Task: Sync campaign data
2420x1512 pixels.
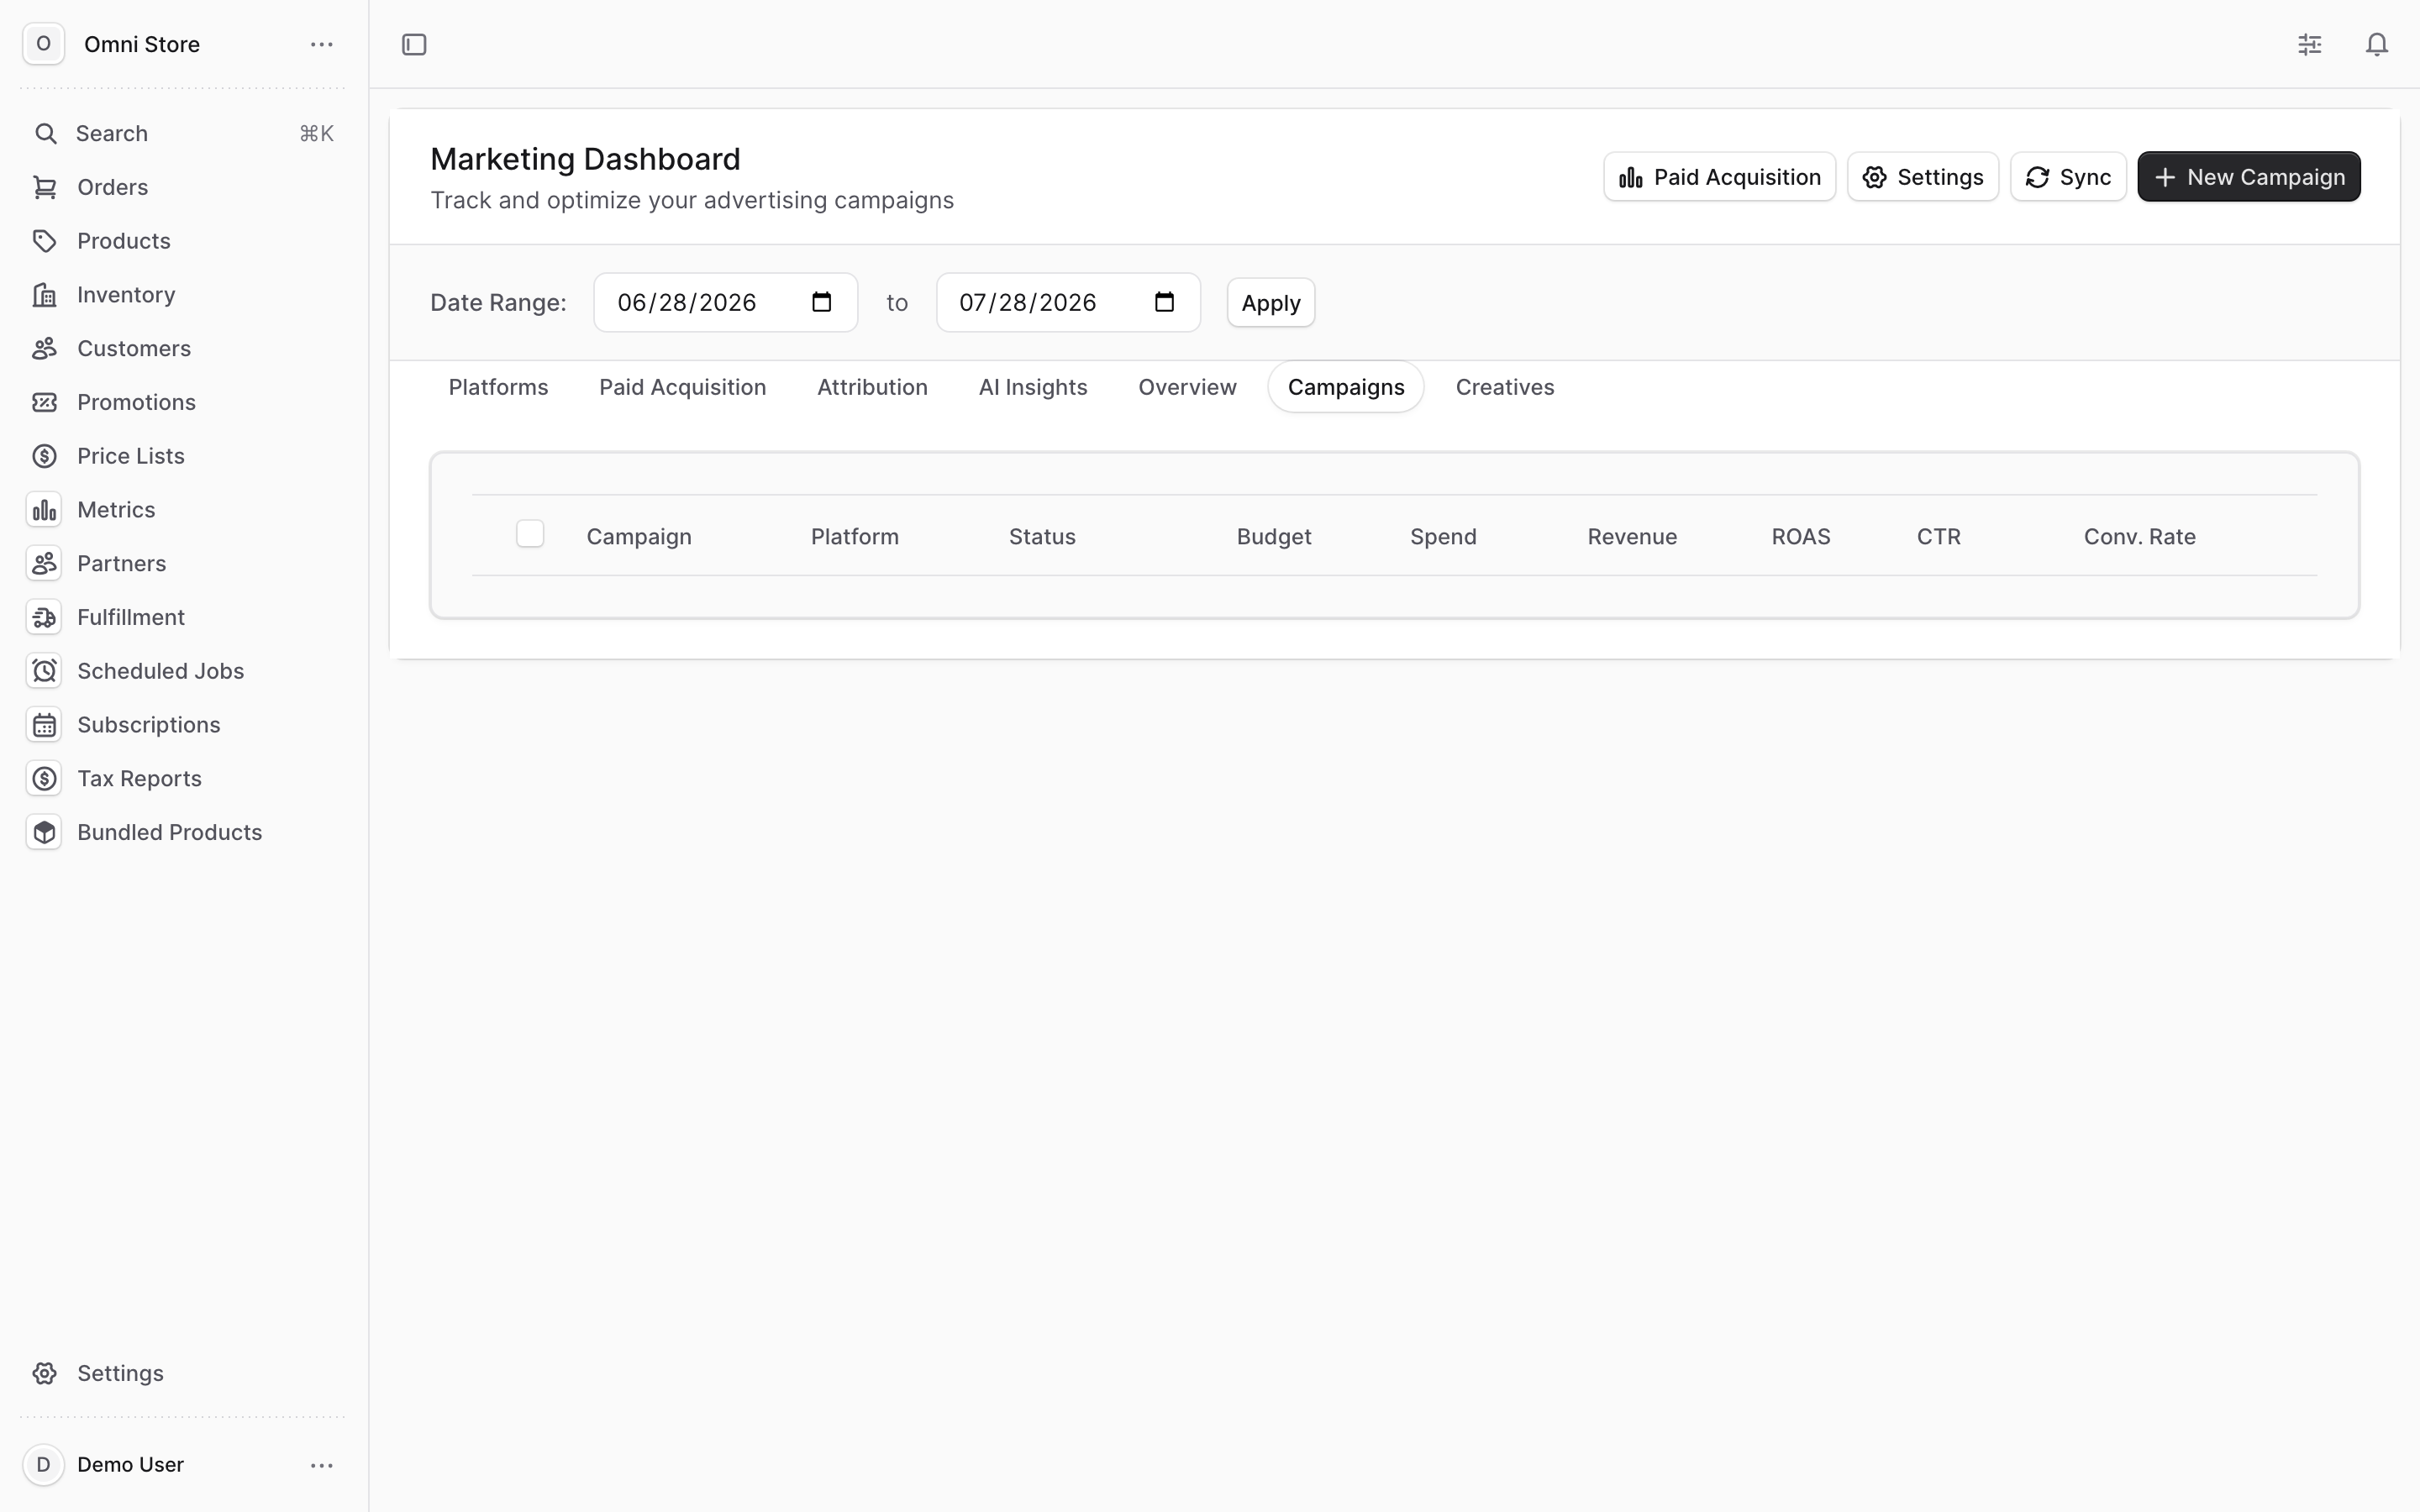Action: click(2068, 177)
